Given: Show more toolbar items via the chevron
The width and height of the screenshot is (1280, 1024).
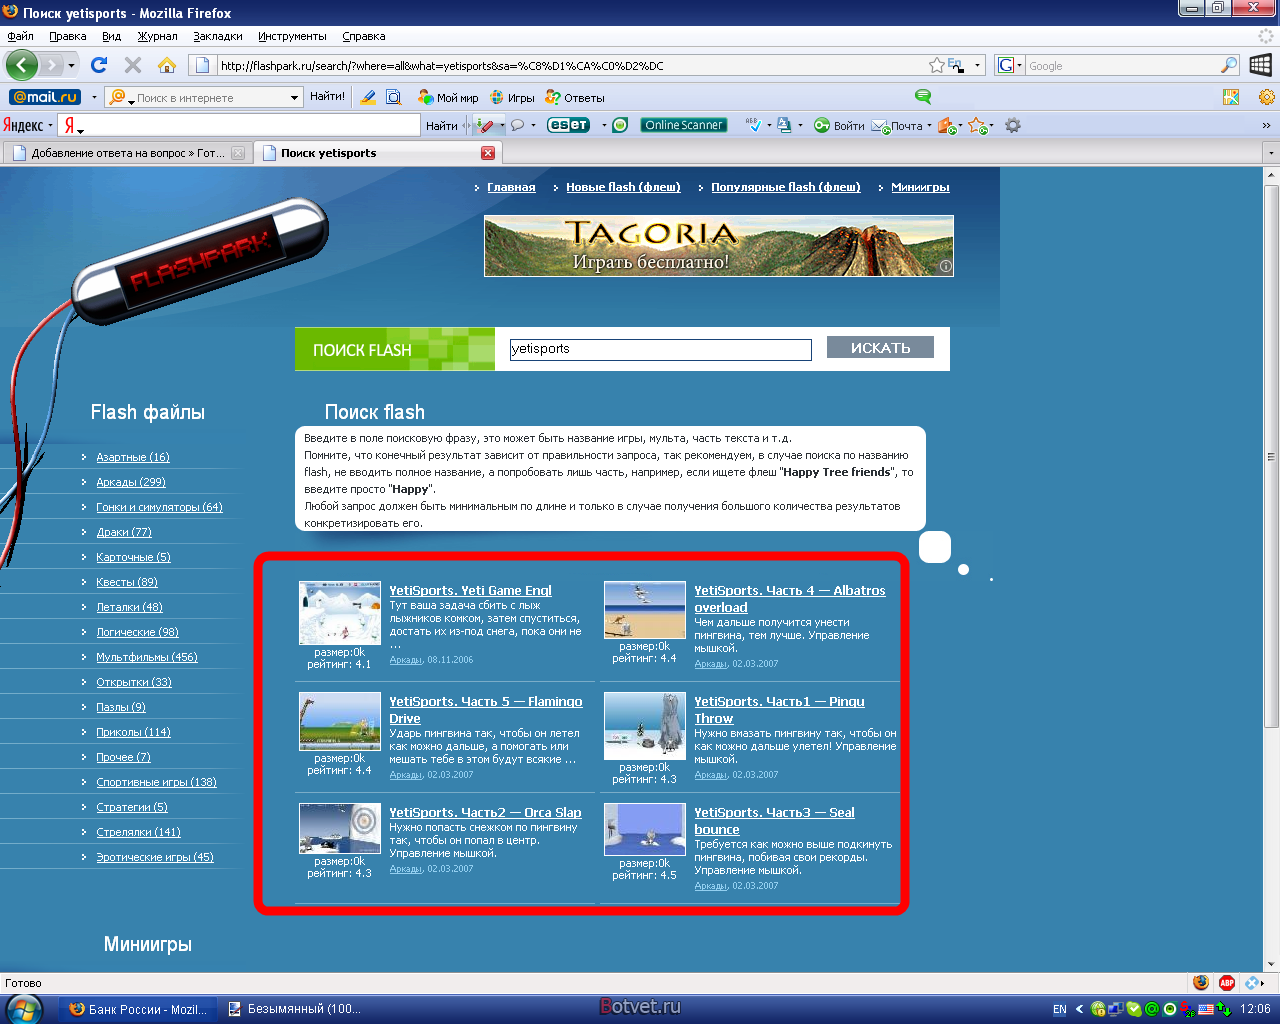Looking at the screenshot, I should click(x=1266, y=125).
